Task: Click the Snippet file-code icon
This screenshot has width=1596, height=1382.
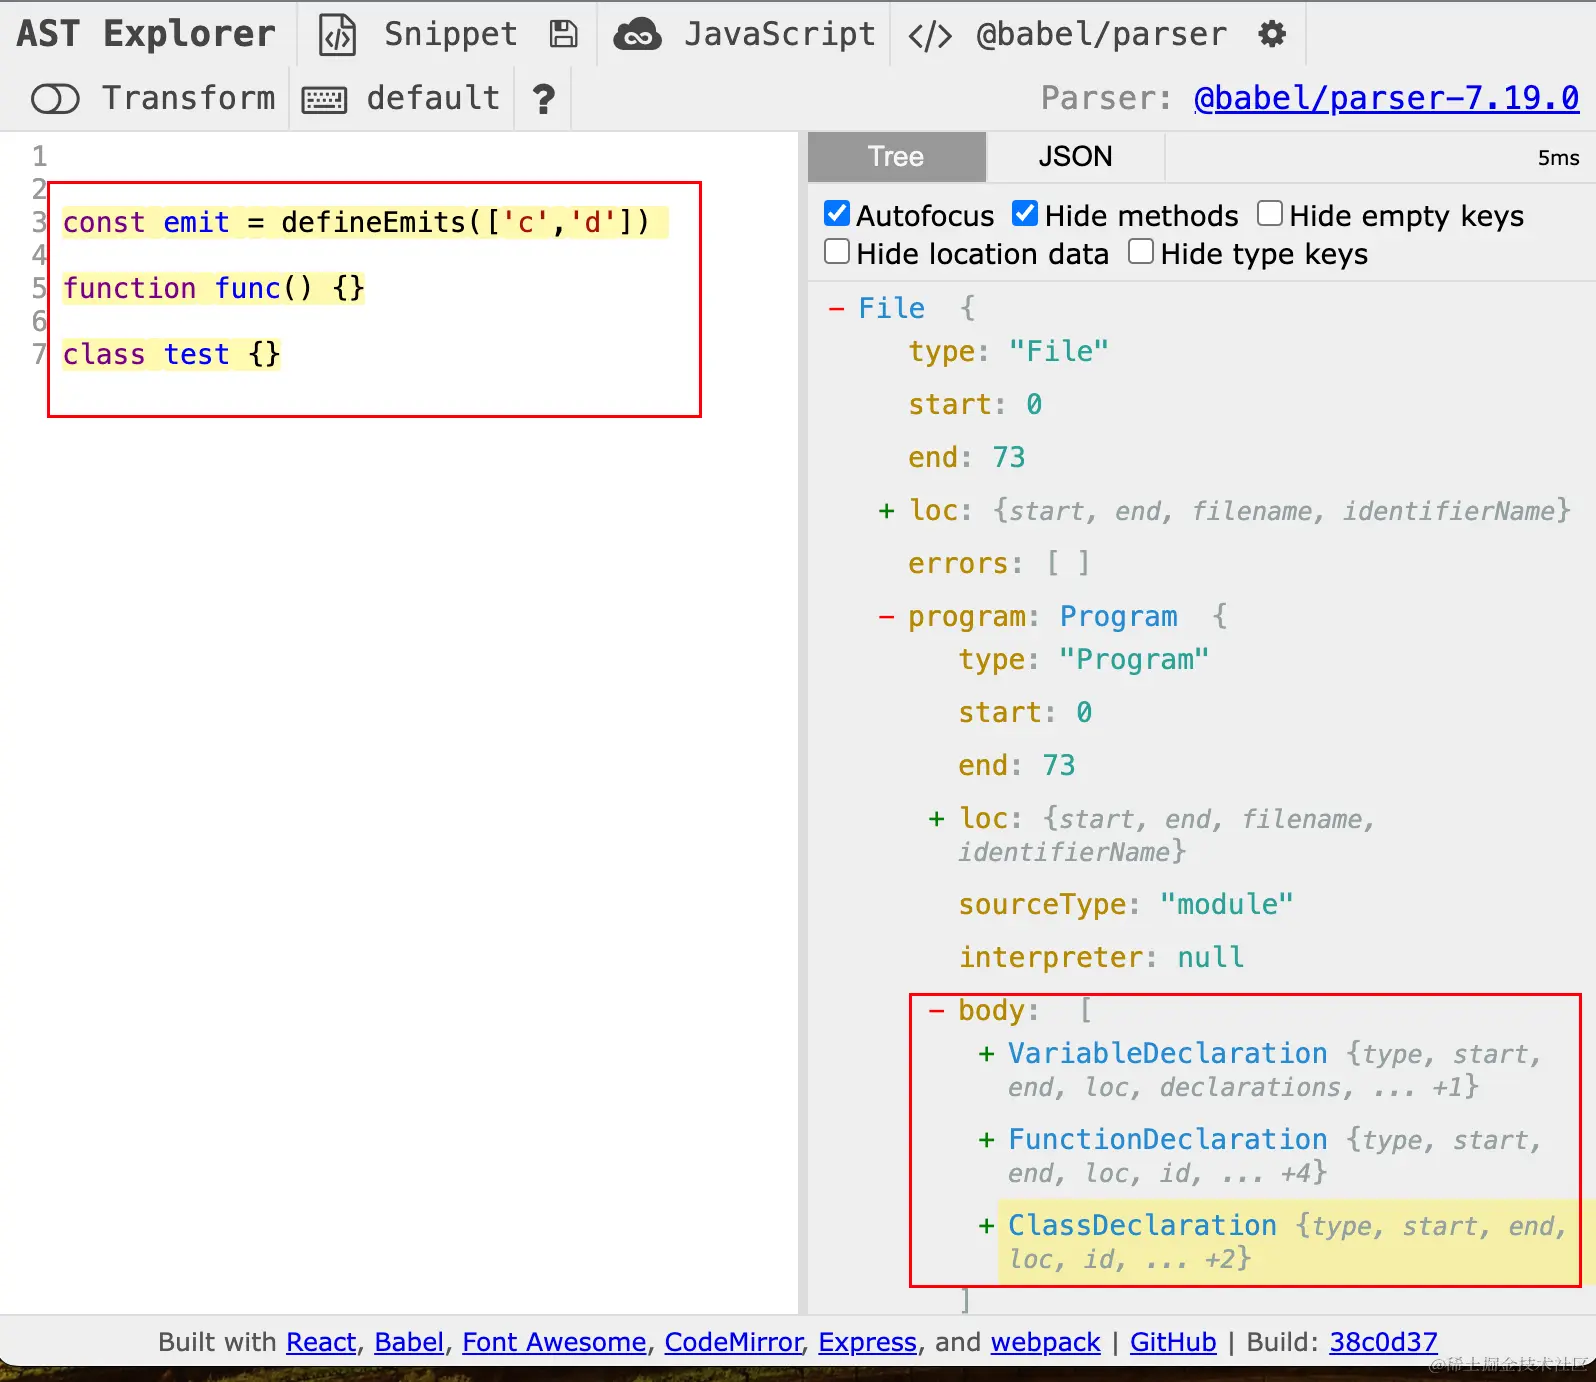Action: point(337,35)
